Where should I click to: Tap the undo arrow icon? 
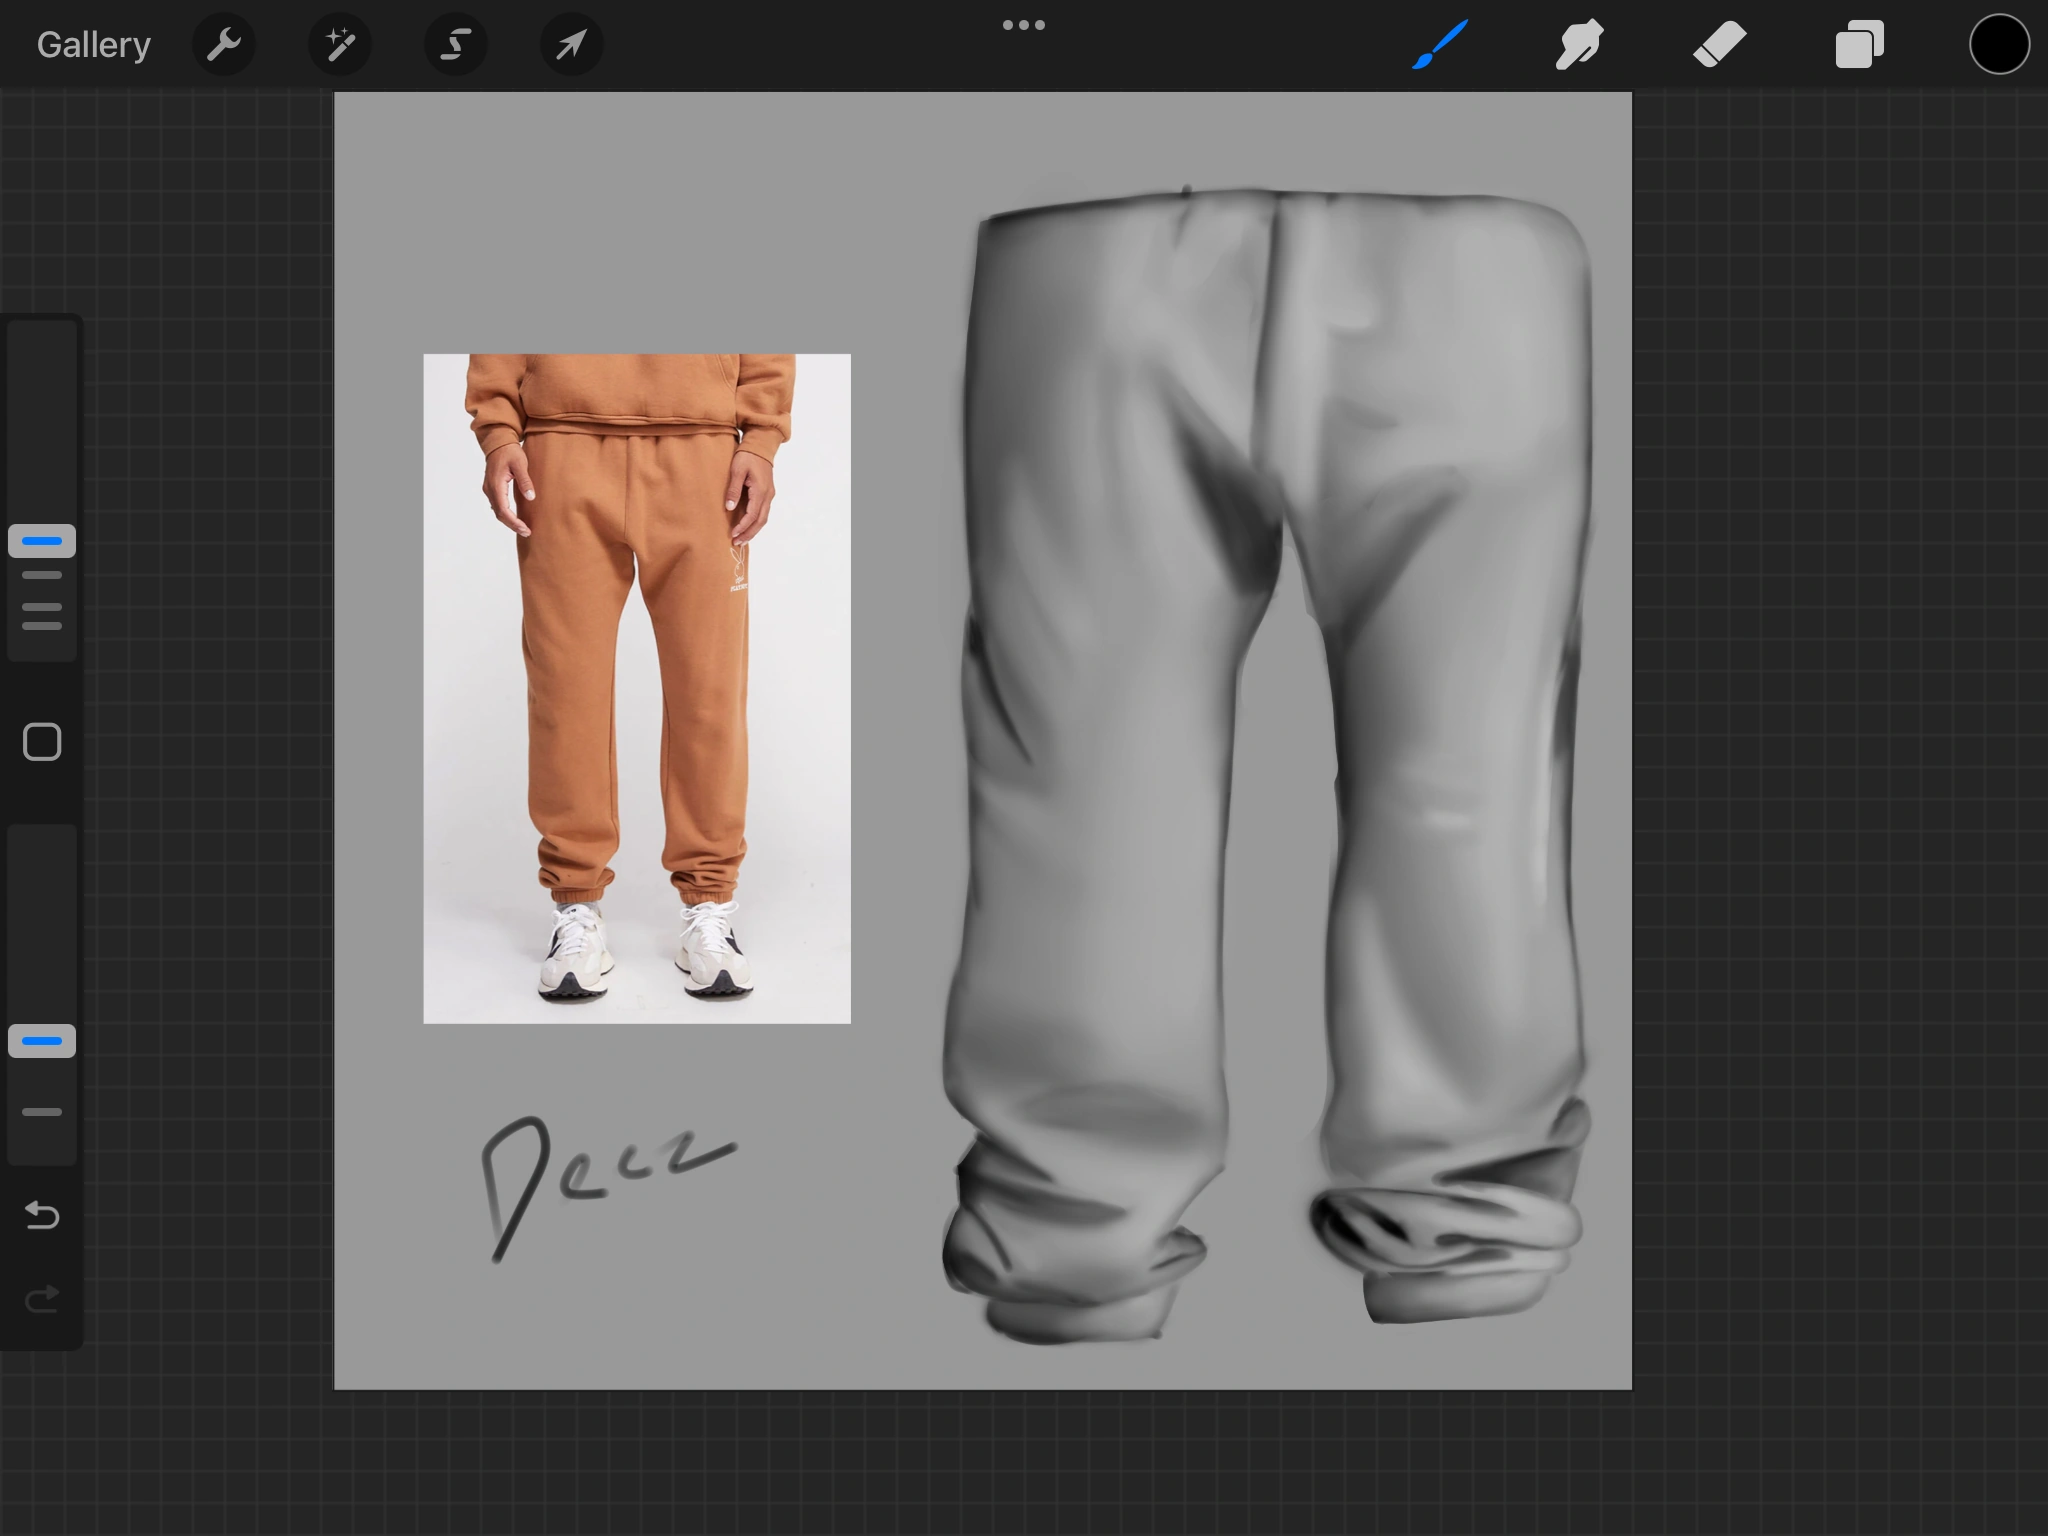(41, 1216)
